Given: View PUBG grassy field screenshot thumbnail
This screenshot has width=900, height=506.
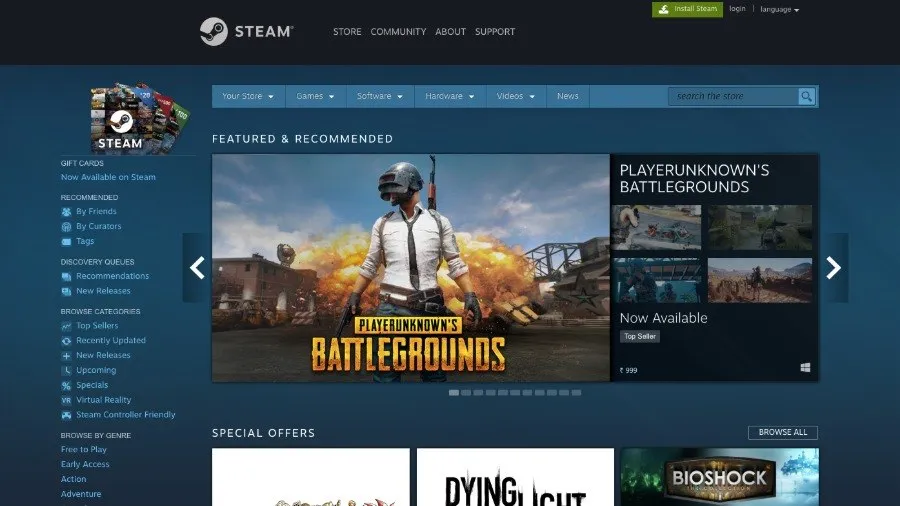Looking at the screenshot, I should [760, 228].
